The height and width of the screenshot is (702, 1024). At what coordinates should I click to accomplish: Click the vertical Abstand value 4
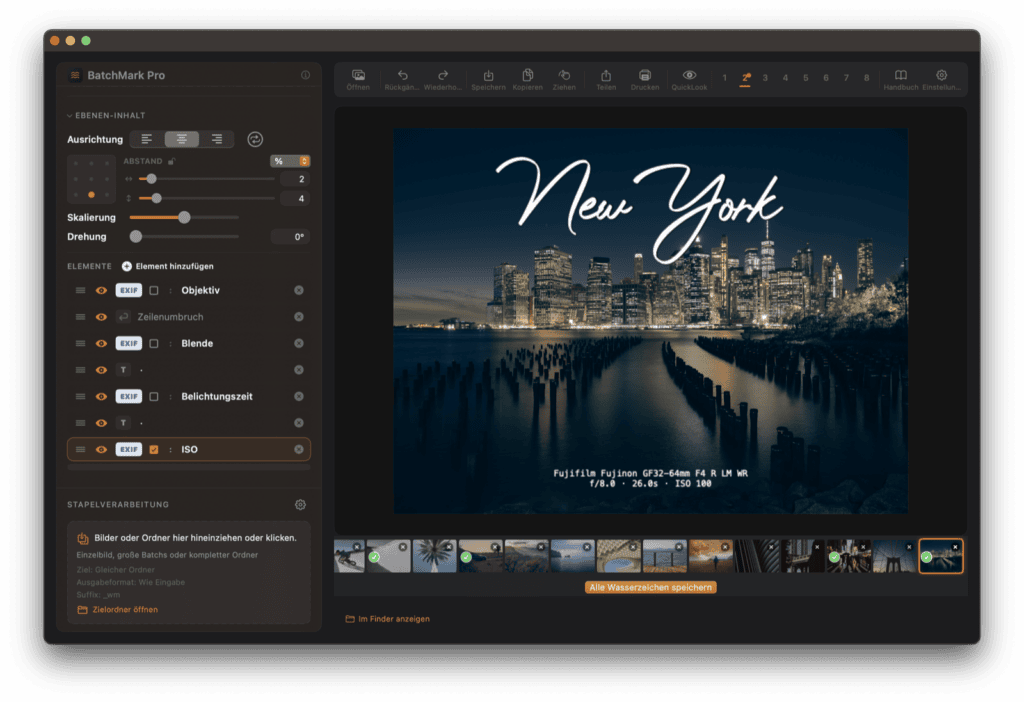(x=295, y=199)
